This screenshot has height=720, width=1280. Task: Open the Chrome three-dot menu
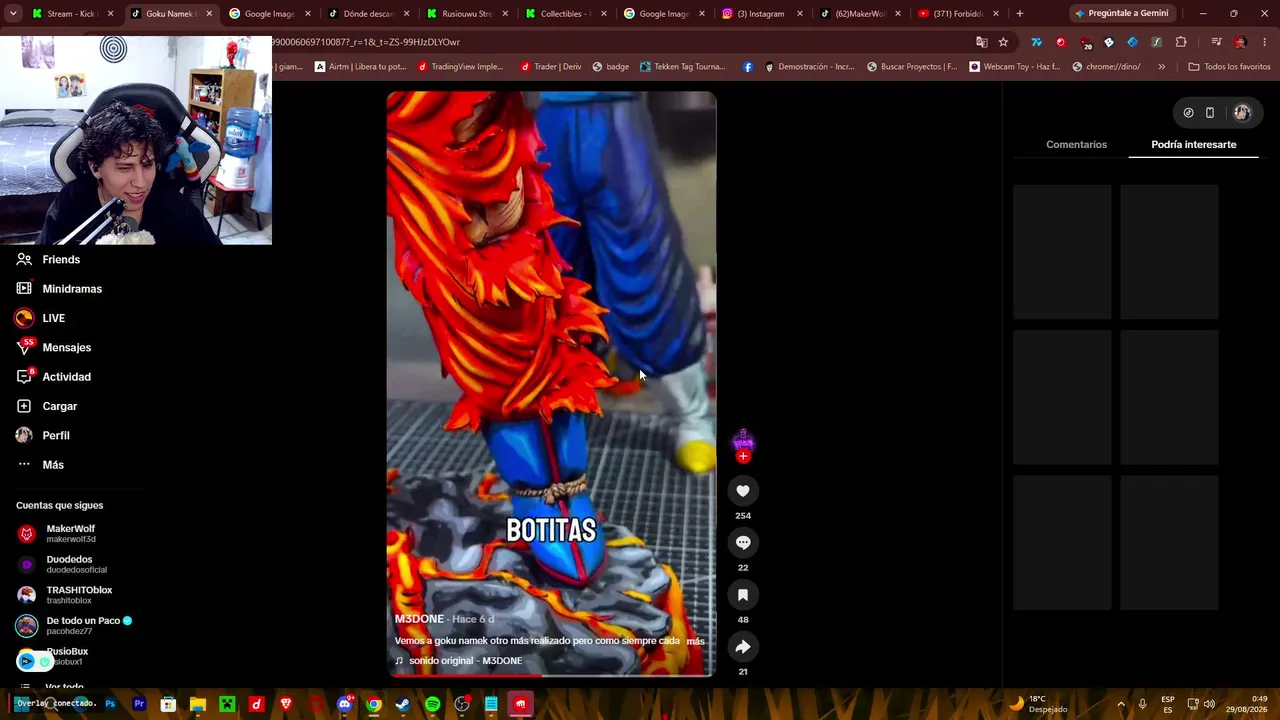click(x=1264, y=42)
